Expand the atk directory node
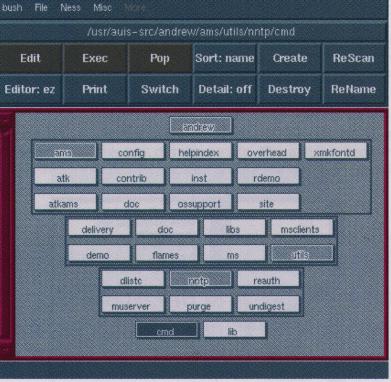The width and height of the screenshot is (391, 382). coord(65,177)
